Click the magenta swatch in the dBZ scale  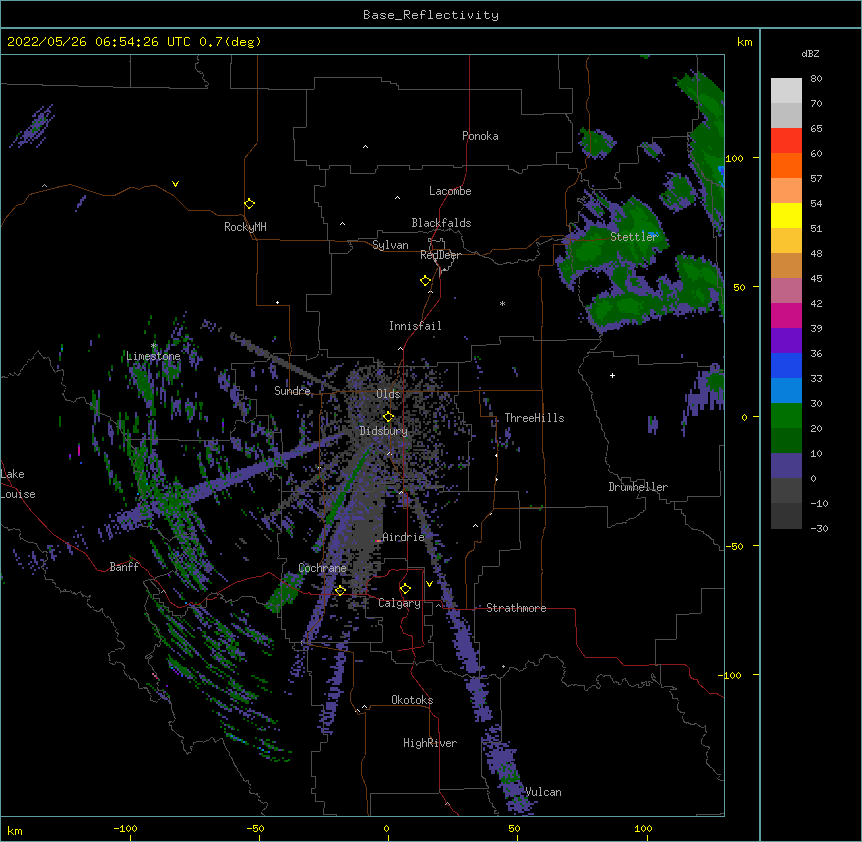[x=786, y=315]
